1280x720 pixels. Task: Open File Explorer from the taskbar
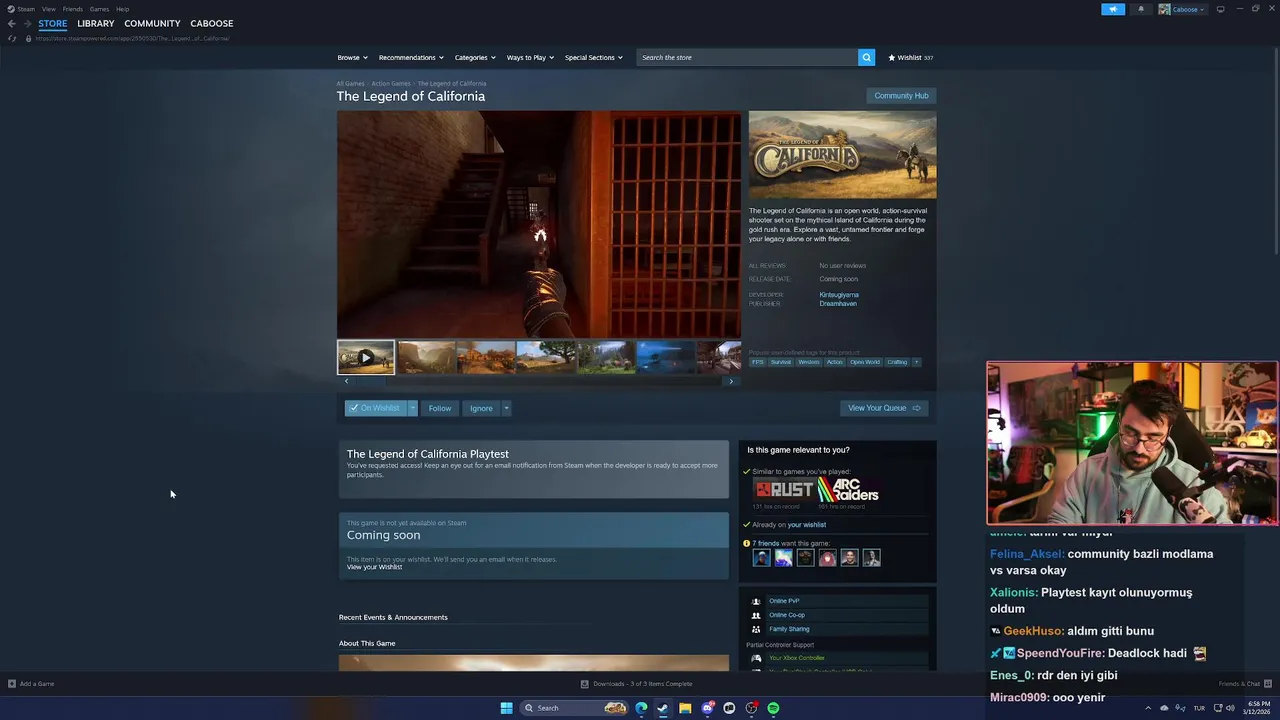click(x=685, y=708)
